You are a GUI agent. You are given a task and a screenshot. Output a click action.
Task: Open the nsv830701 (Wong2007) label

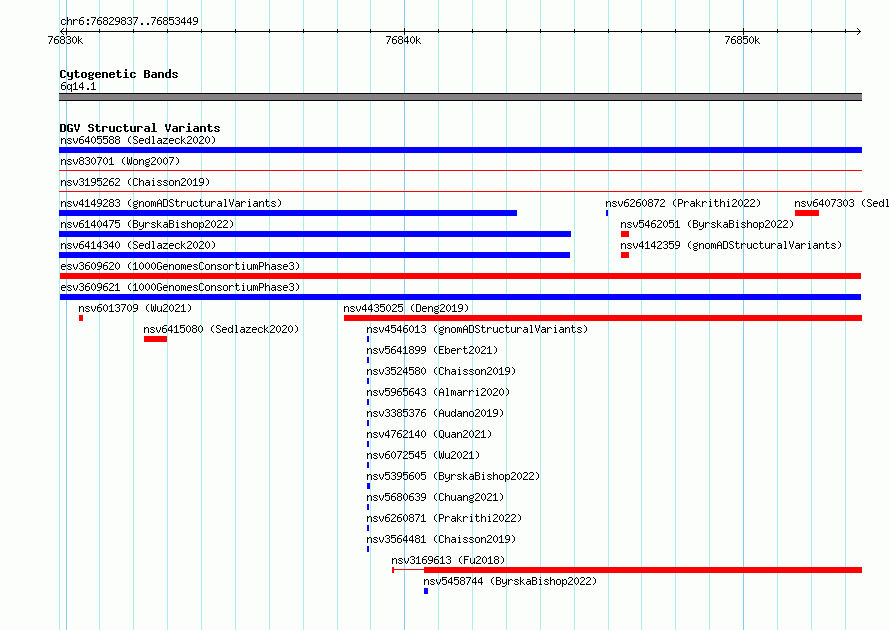coord(120,161)
